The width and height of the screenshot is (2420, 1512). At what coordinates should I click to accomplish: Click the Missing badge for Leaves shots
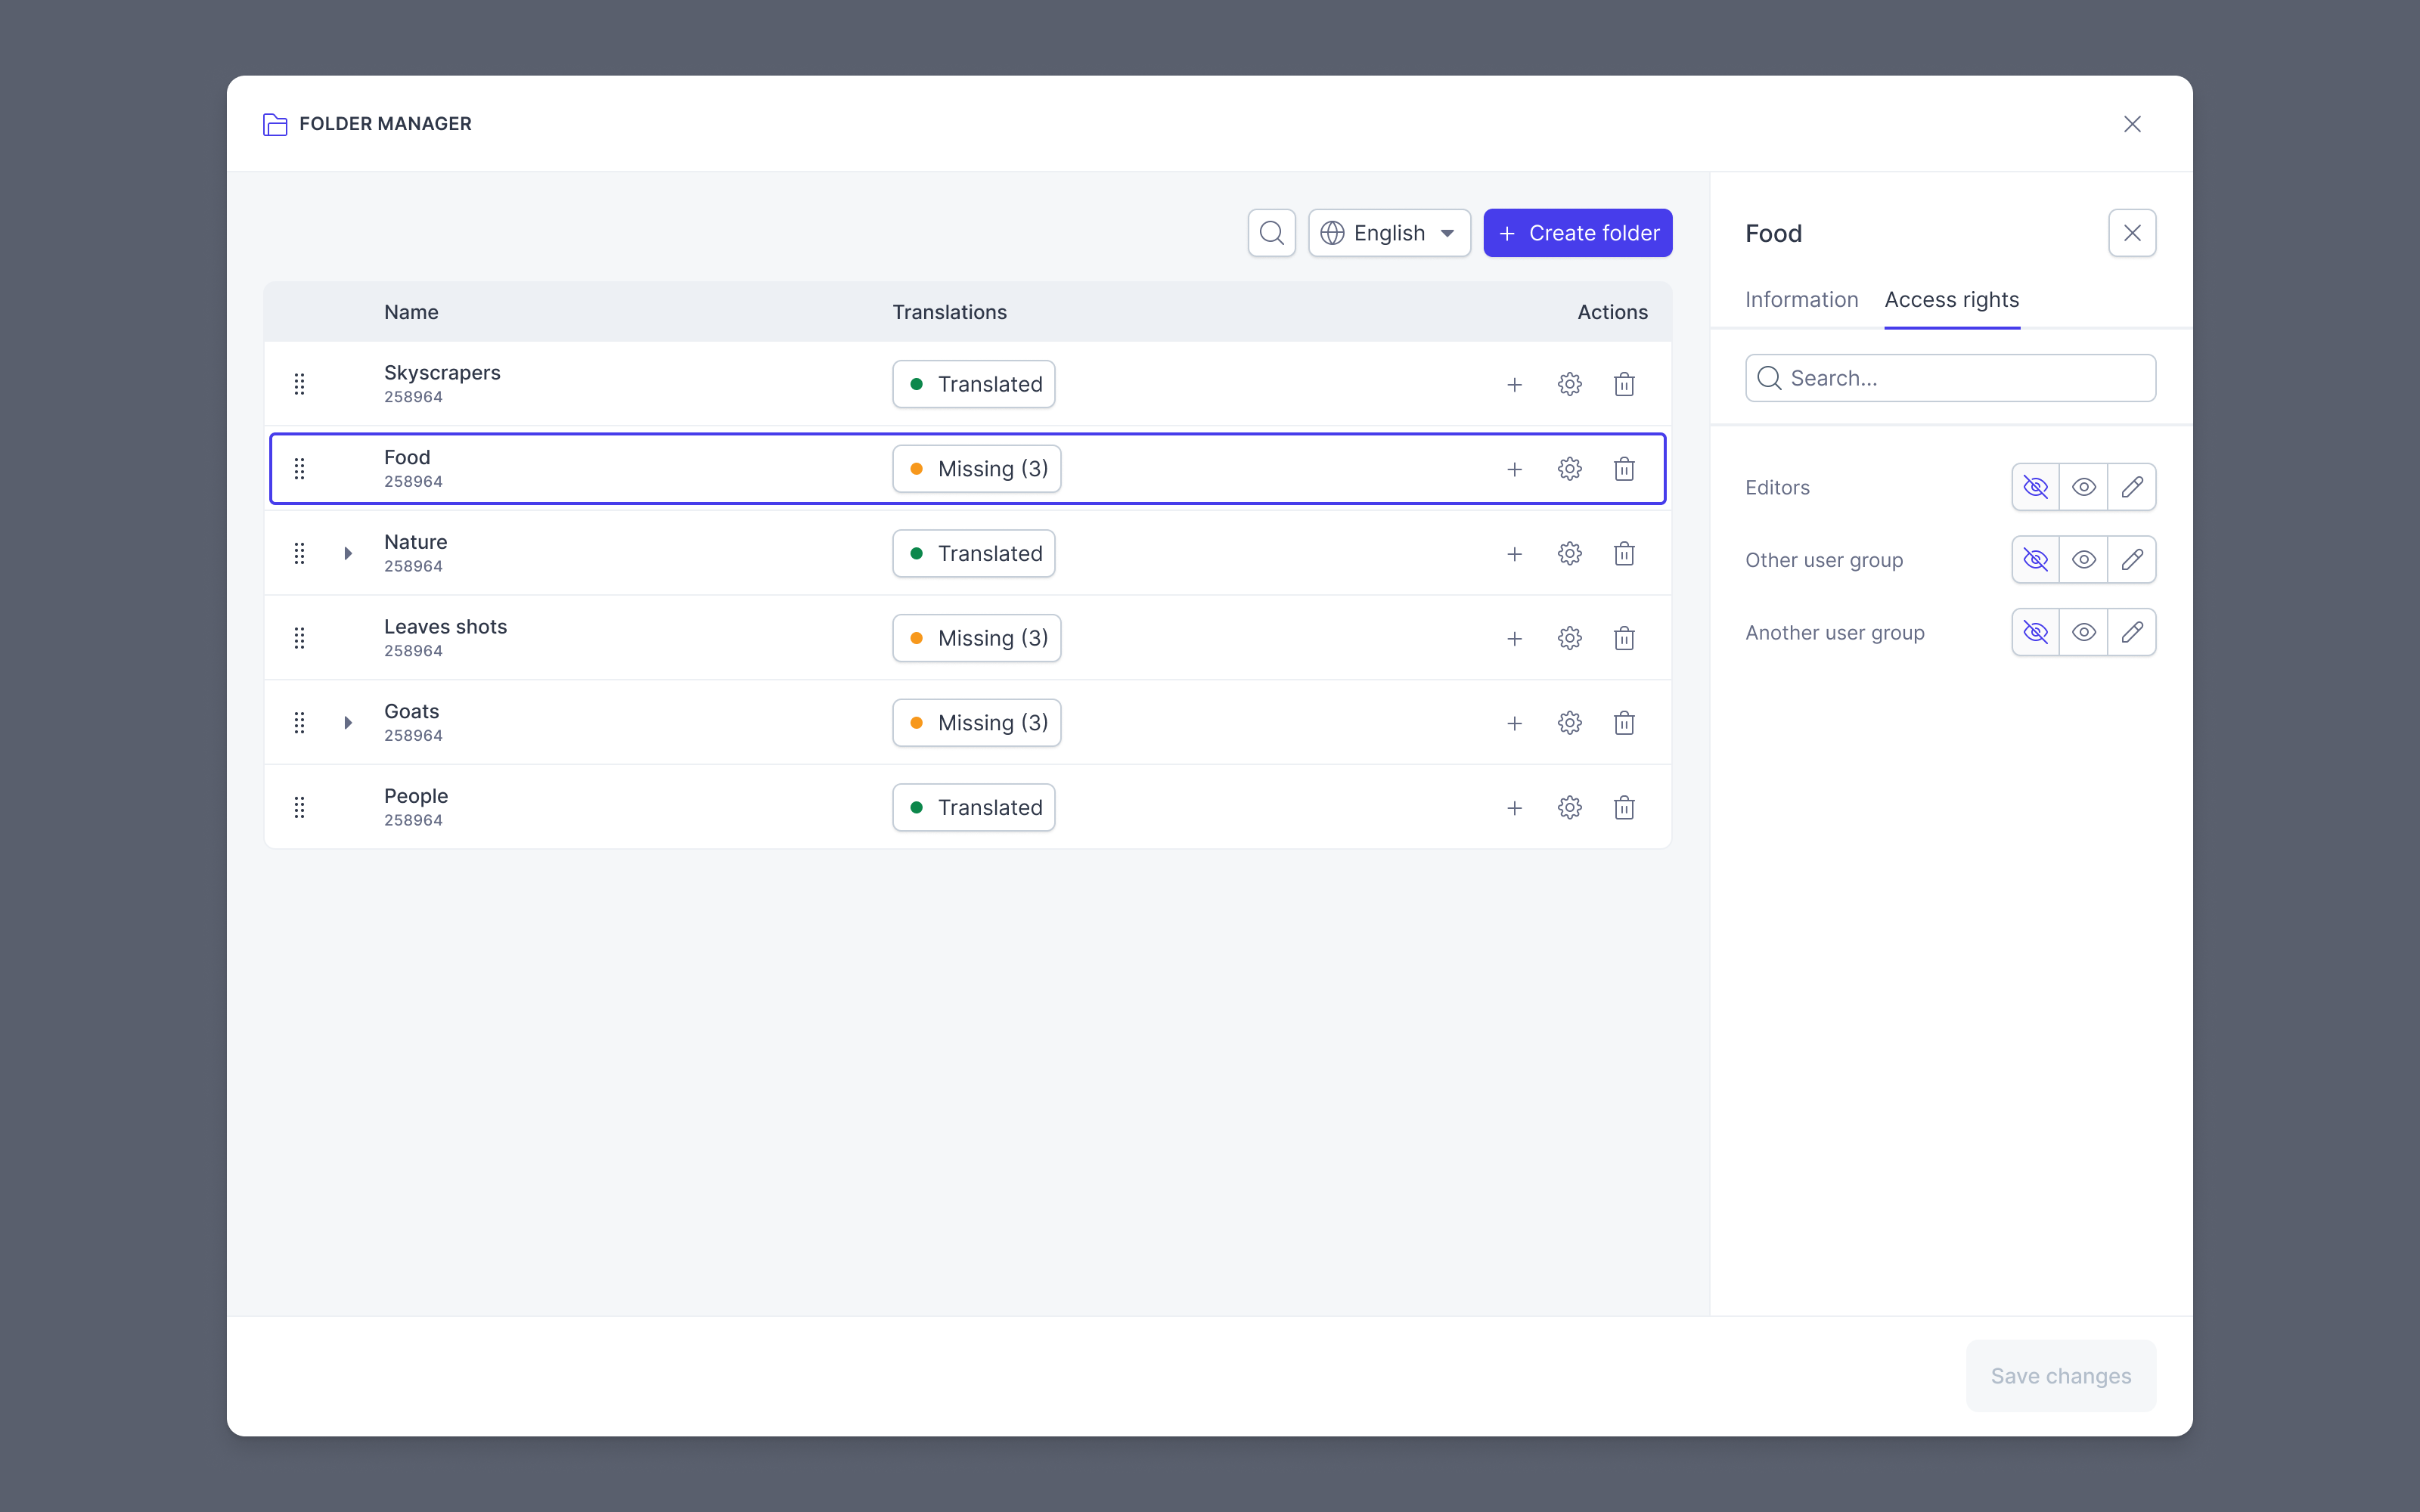[977, 637]
